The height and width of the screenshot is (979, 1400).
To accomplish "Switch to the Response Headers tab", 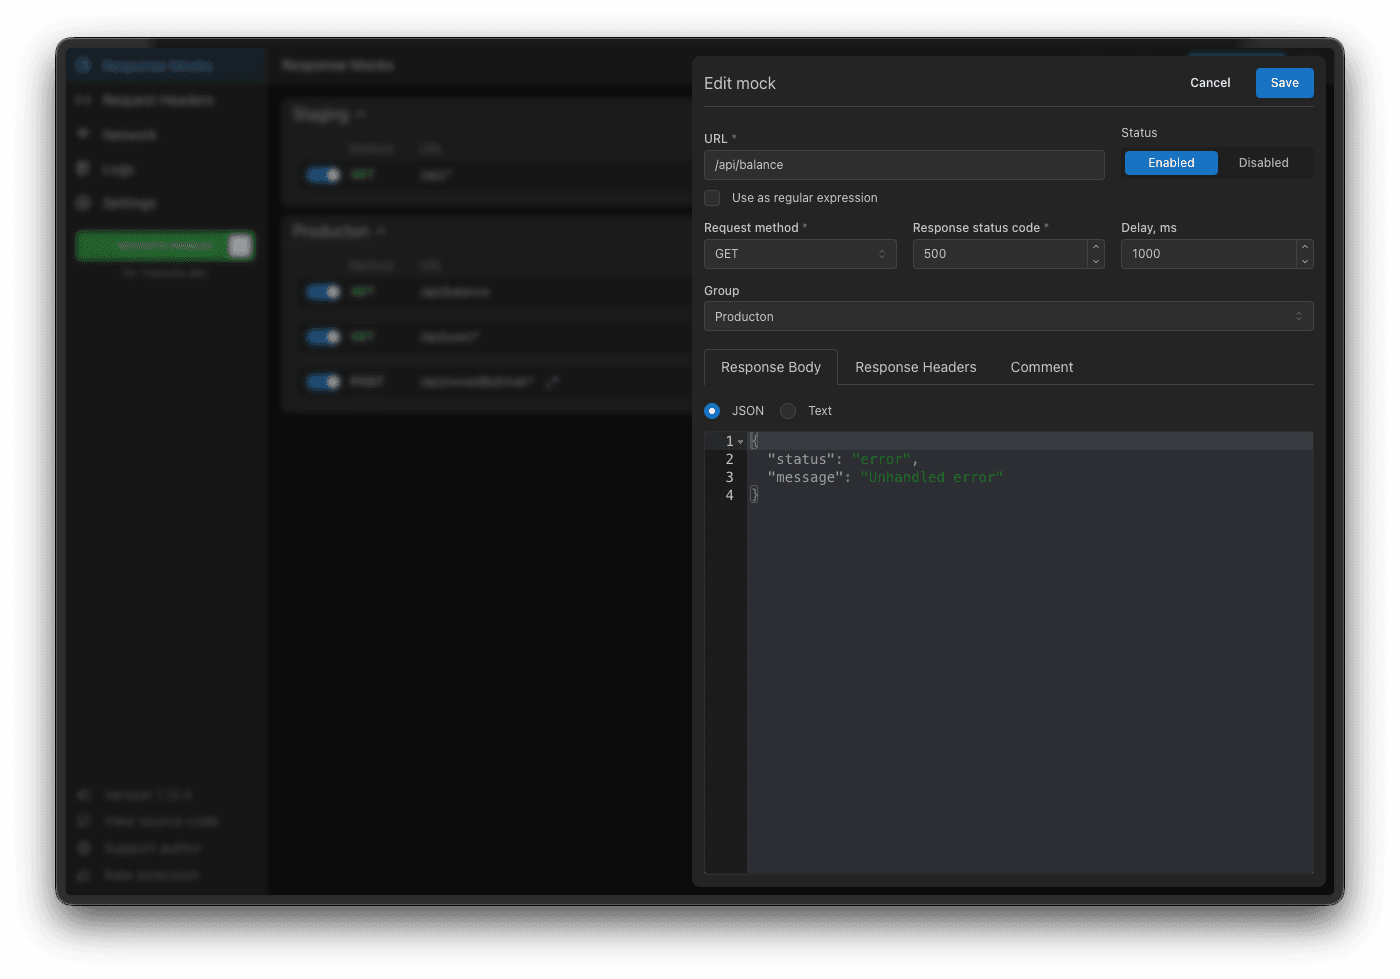I will tap(916, 367).
